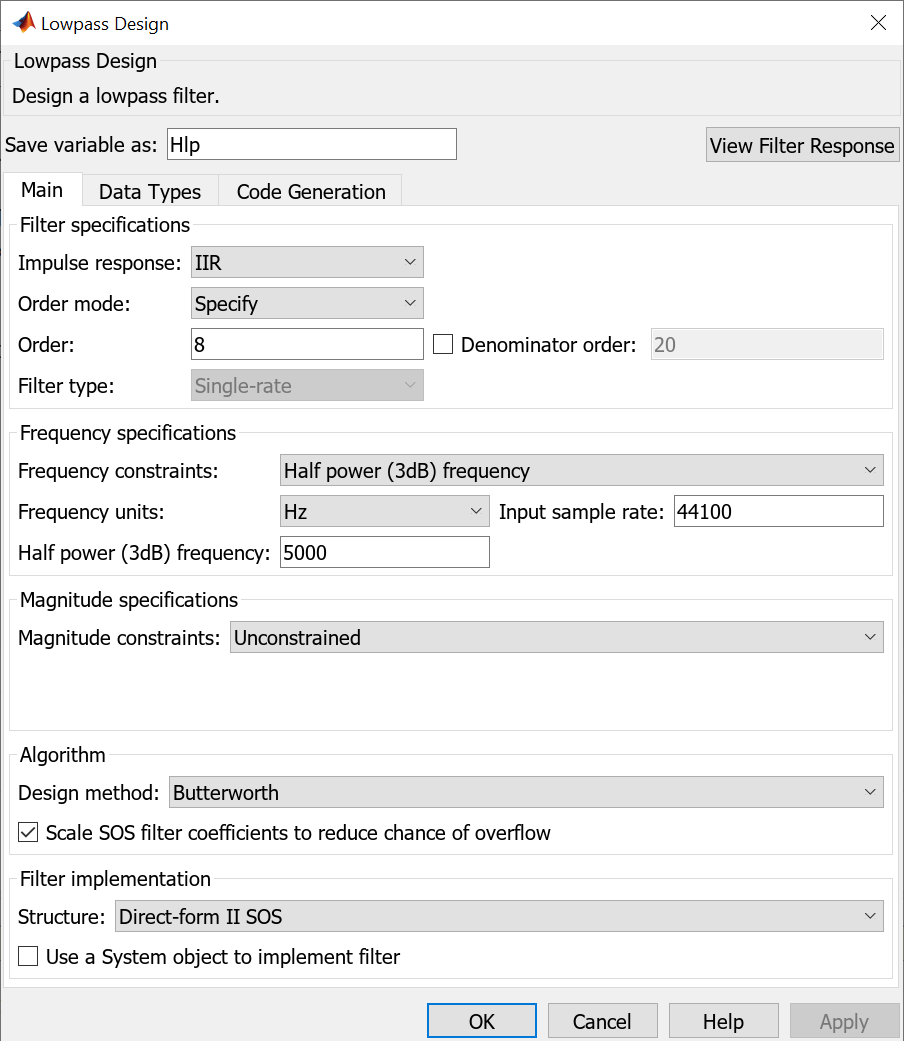Click the View Filter Response button
Image resolution: width=904 pixels, height=1041 pixels.
802,145
